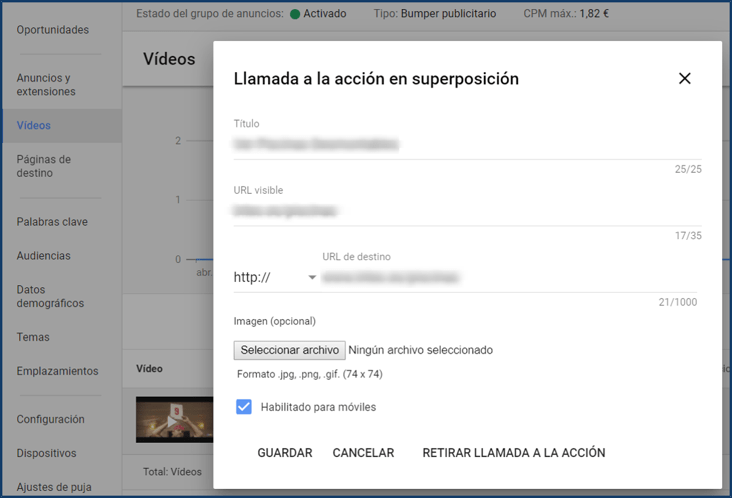
Task: Click the 21/1000 destination URL counter
Action: (677, 302)
